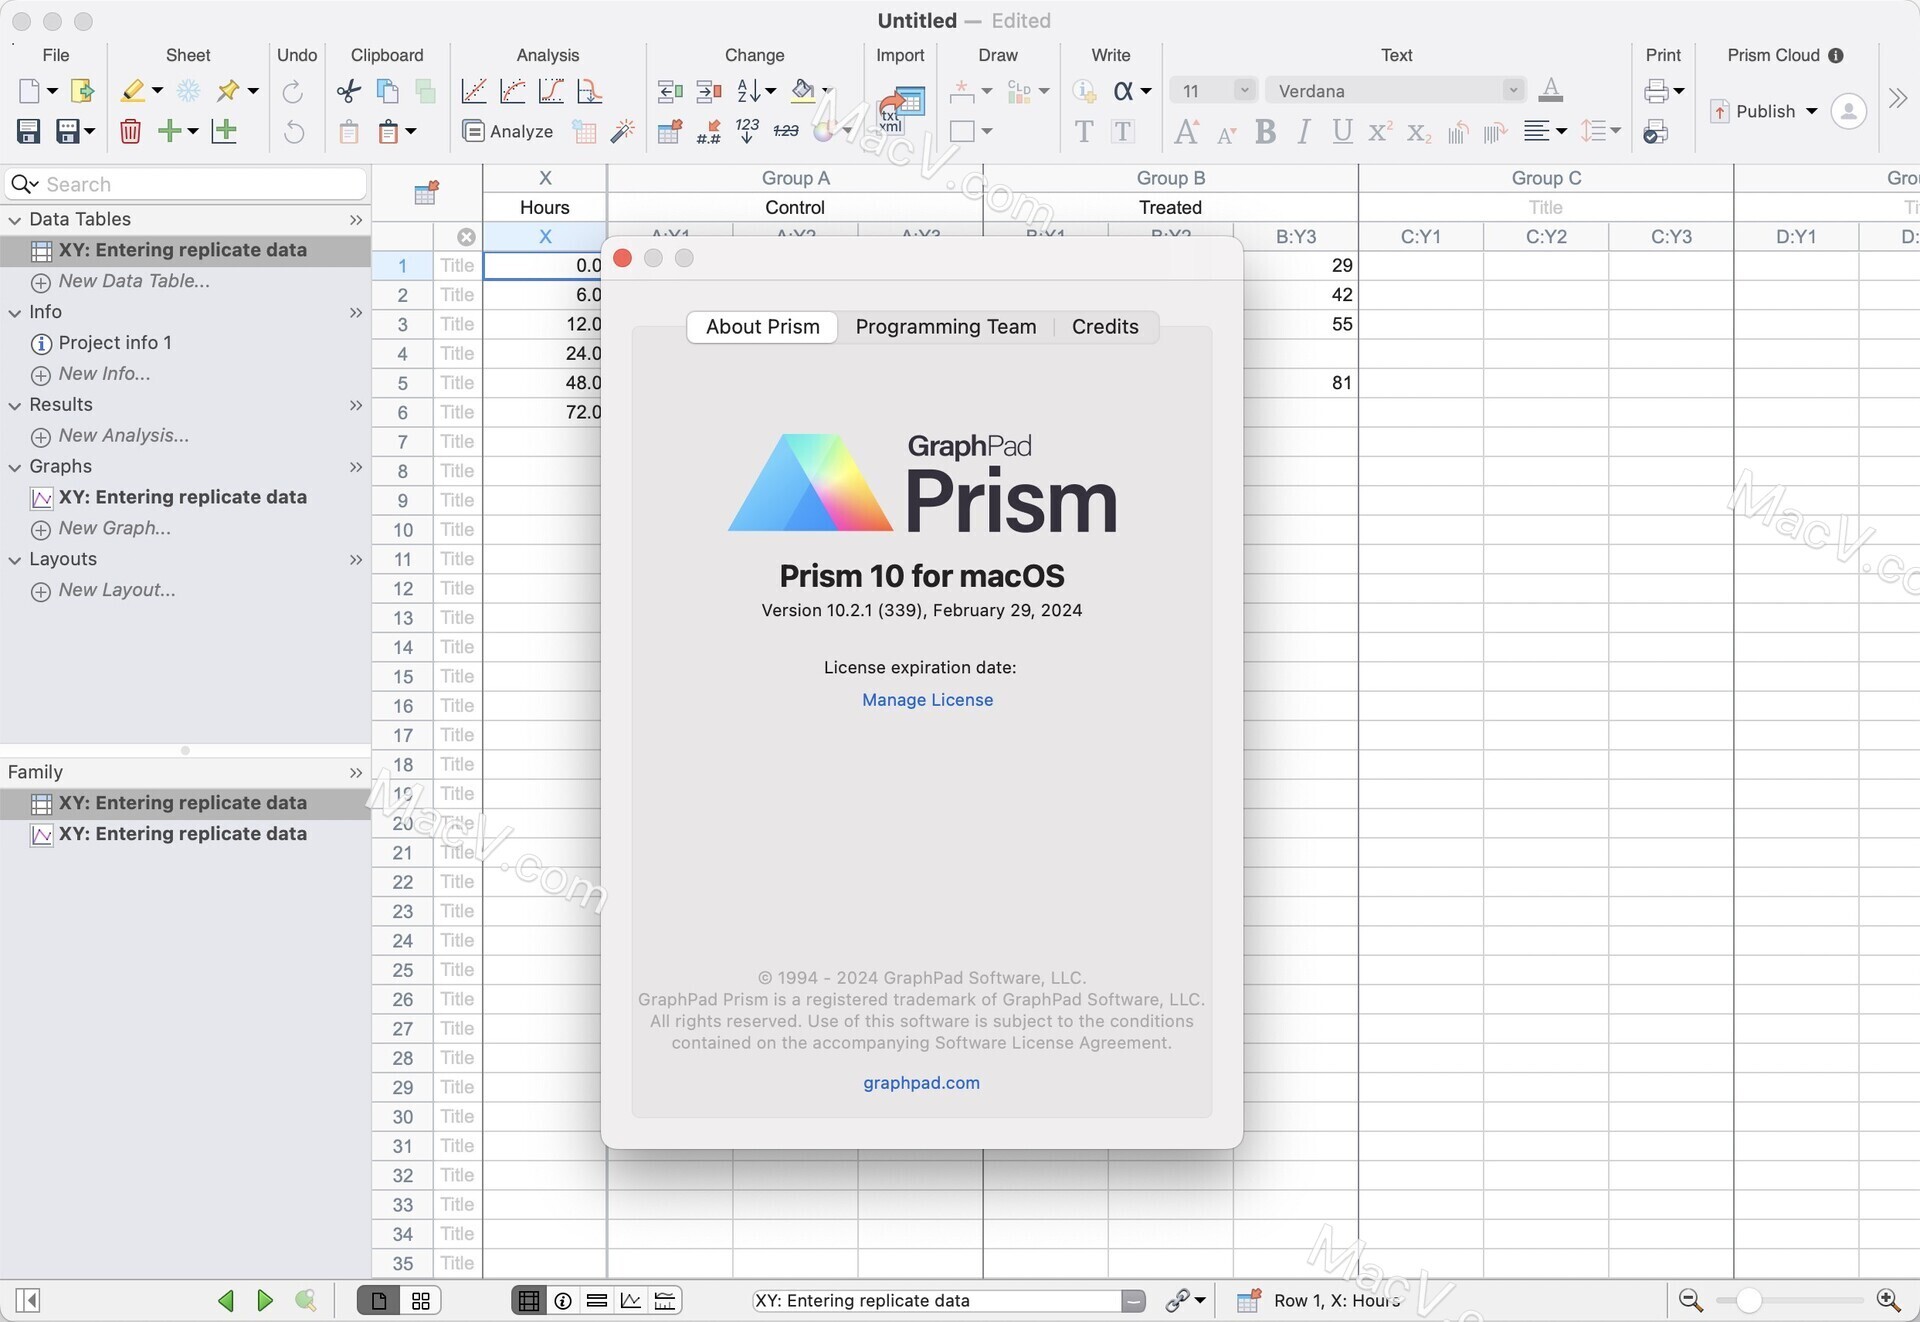
Task: Collapse the Layouts section in navigator
Action: click(x=15, y=560)
